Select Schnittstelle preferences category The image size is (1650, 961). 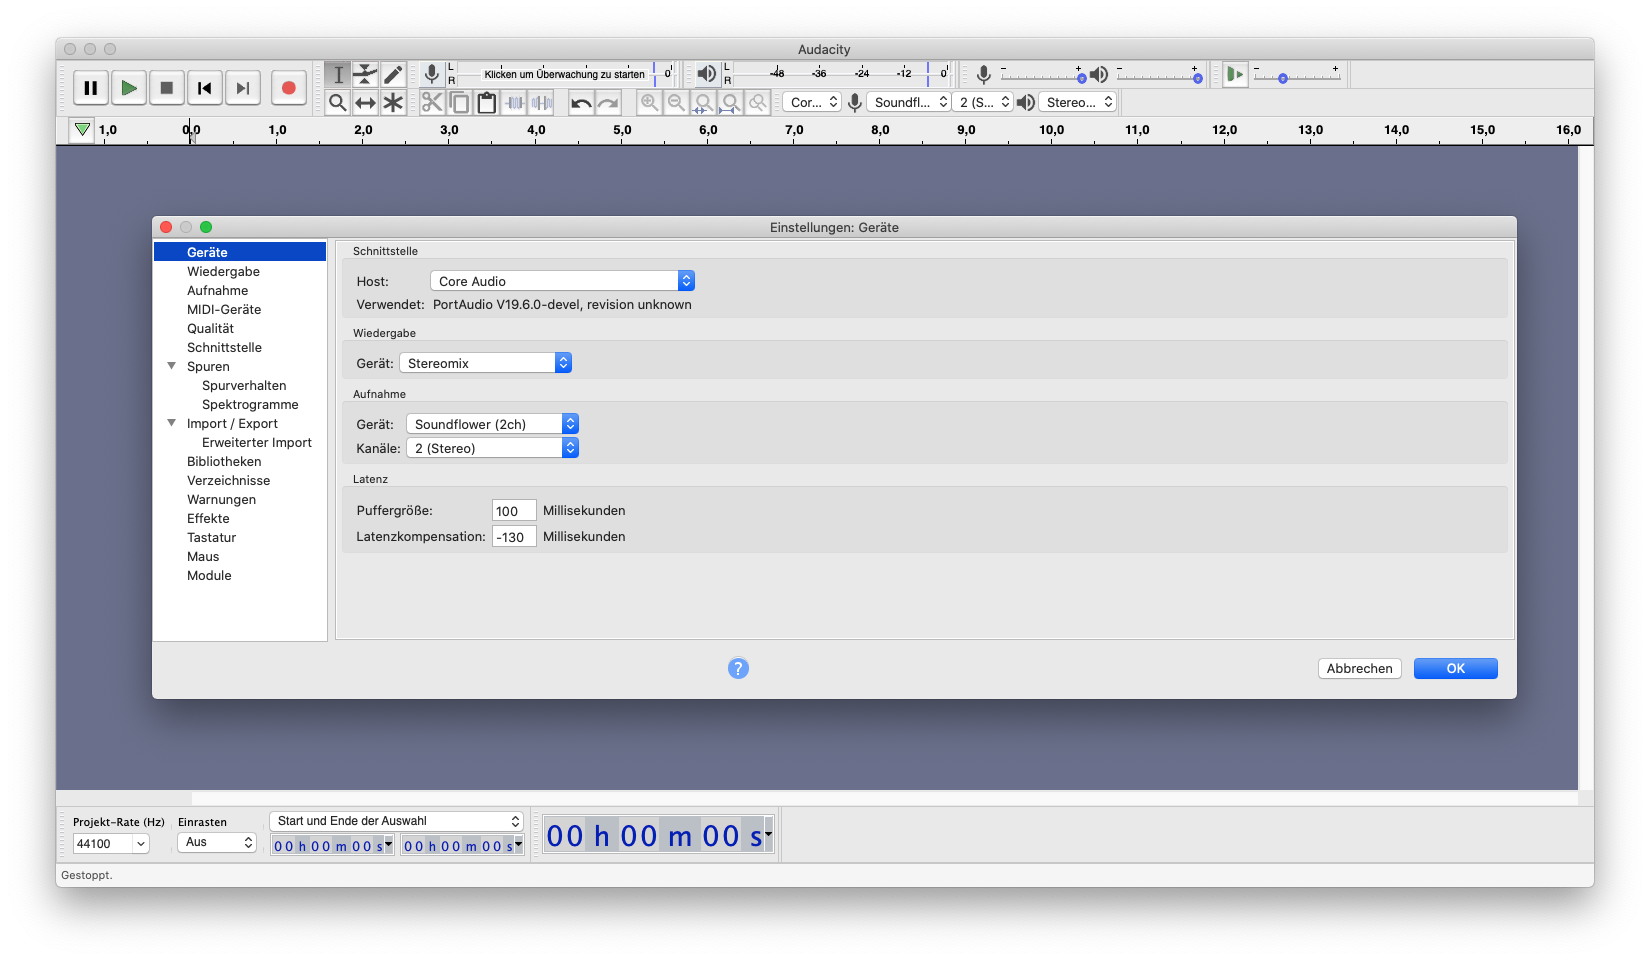point(224,347)
